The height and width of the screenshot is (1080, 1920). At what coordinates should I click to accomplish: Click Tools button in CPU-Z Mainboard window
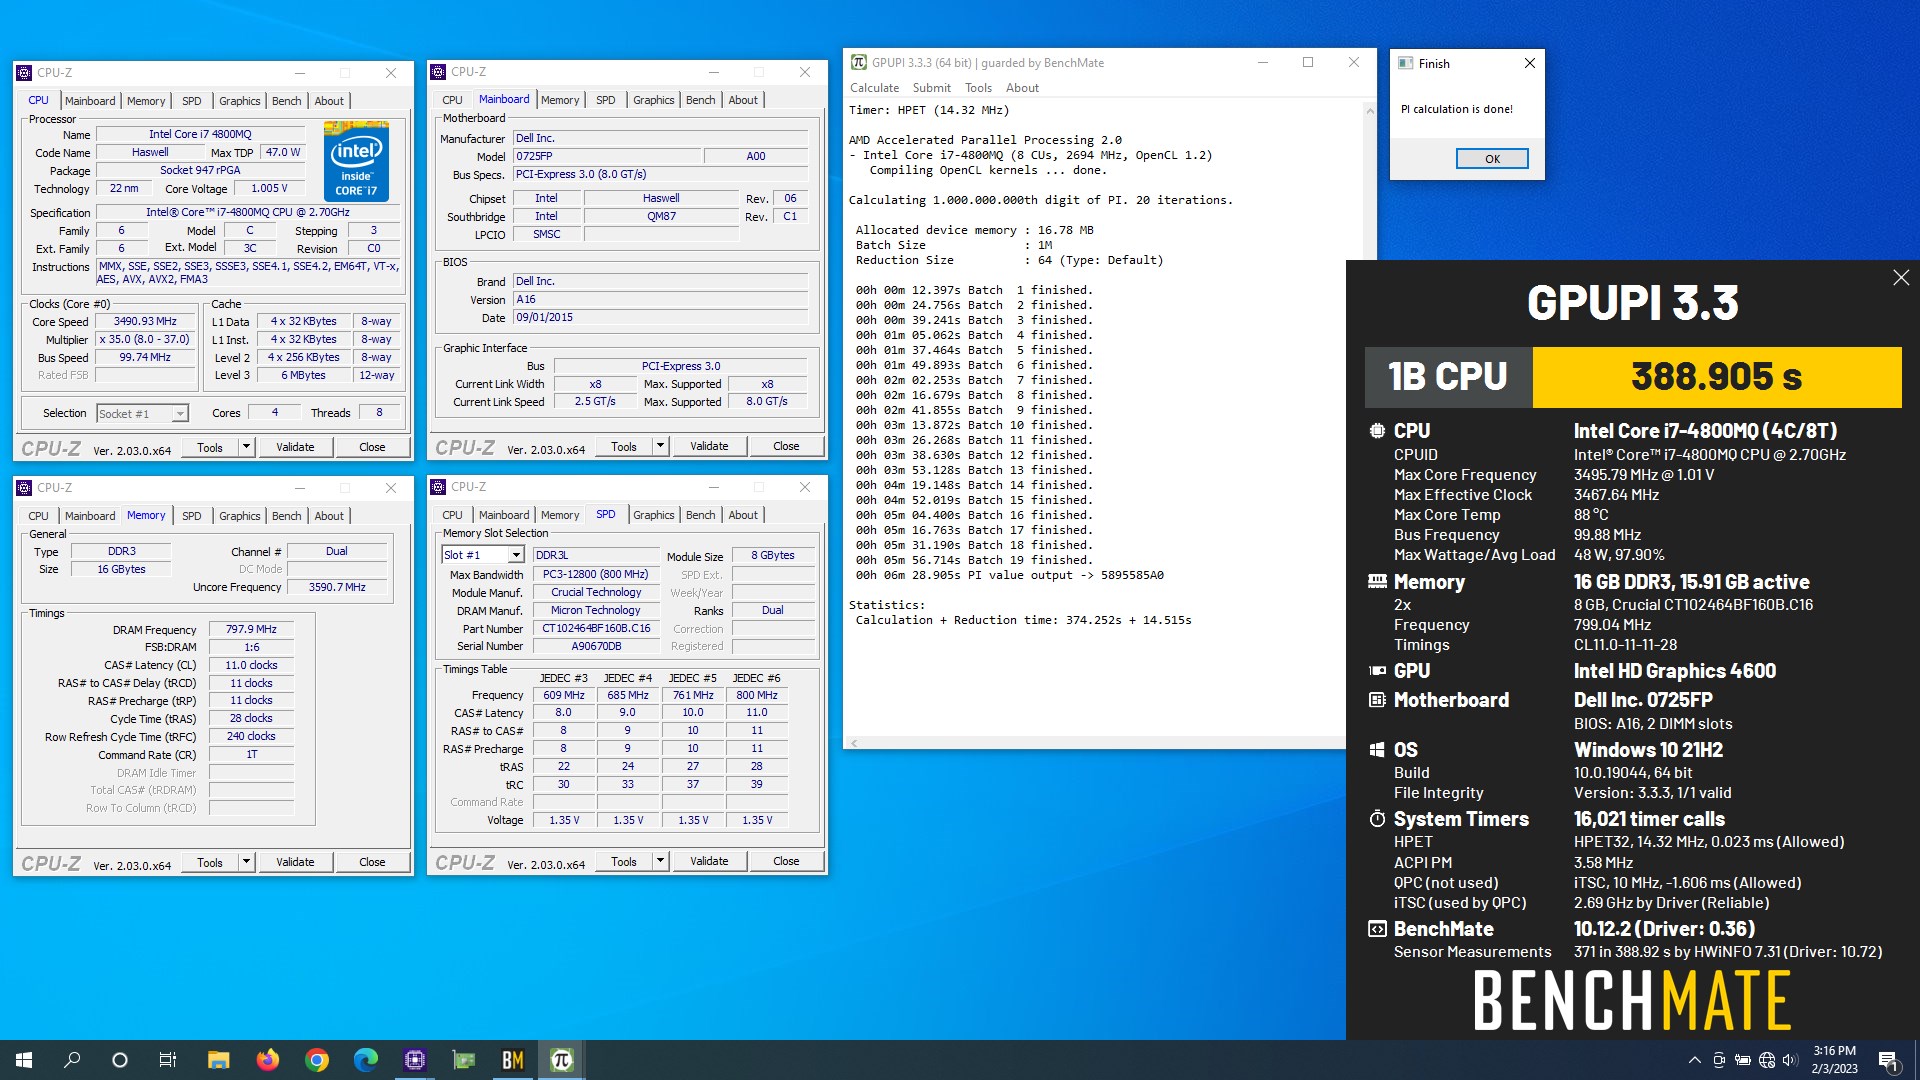coord(624,446)
